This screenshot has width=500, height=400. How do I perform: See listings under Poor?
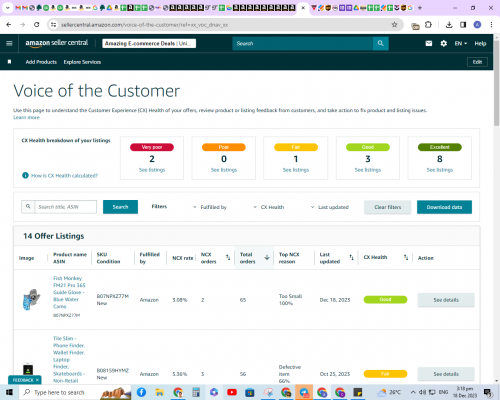click(x=224, y=170)
